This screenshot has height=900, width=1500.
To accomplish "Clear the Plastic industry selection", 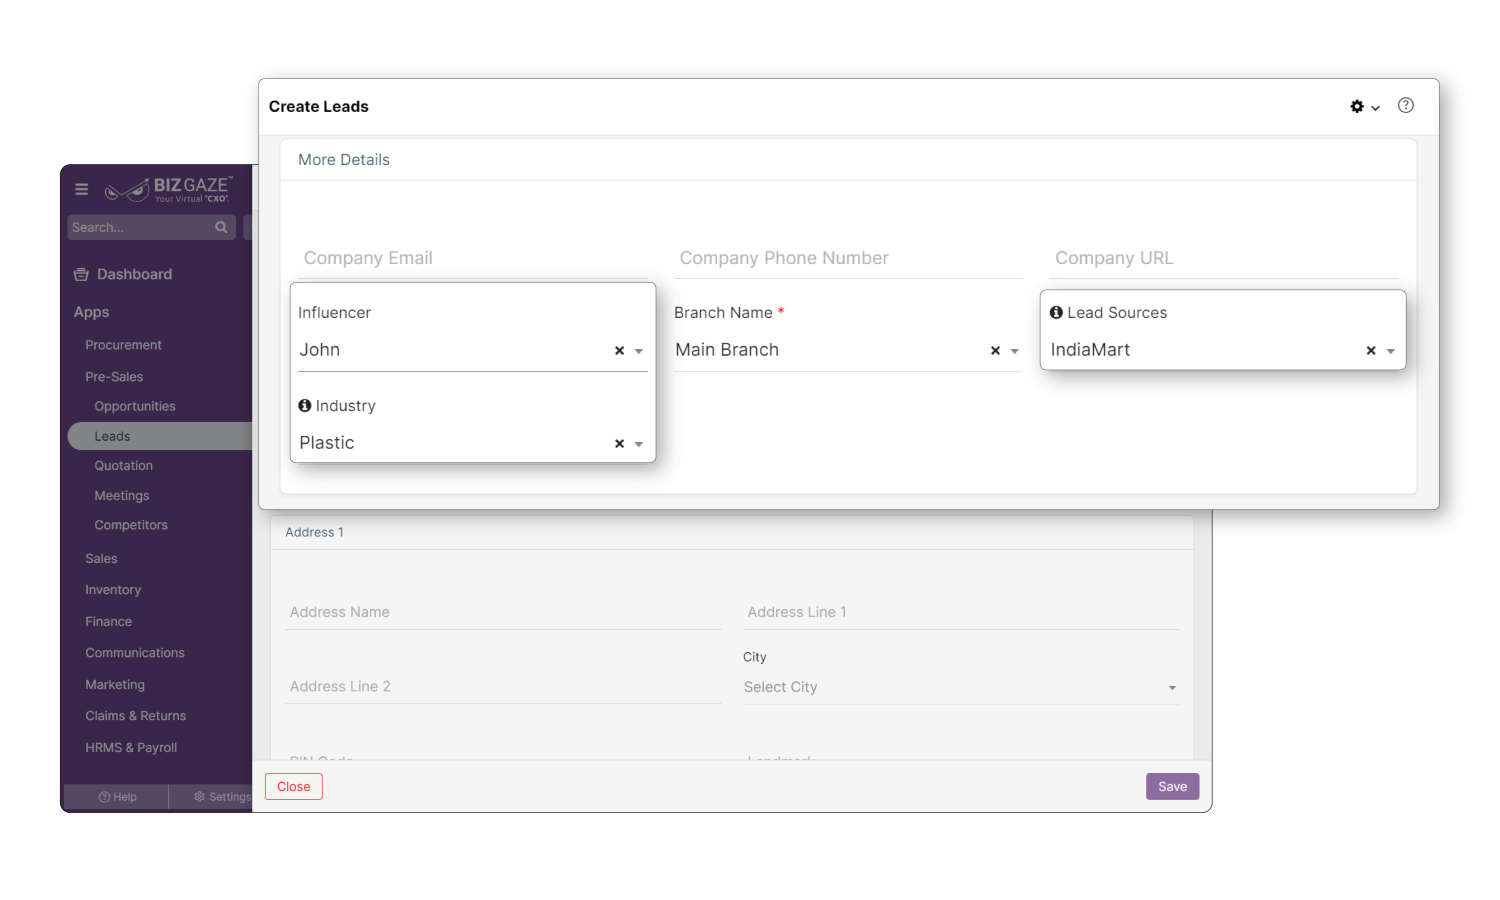I will click(619, 444).
